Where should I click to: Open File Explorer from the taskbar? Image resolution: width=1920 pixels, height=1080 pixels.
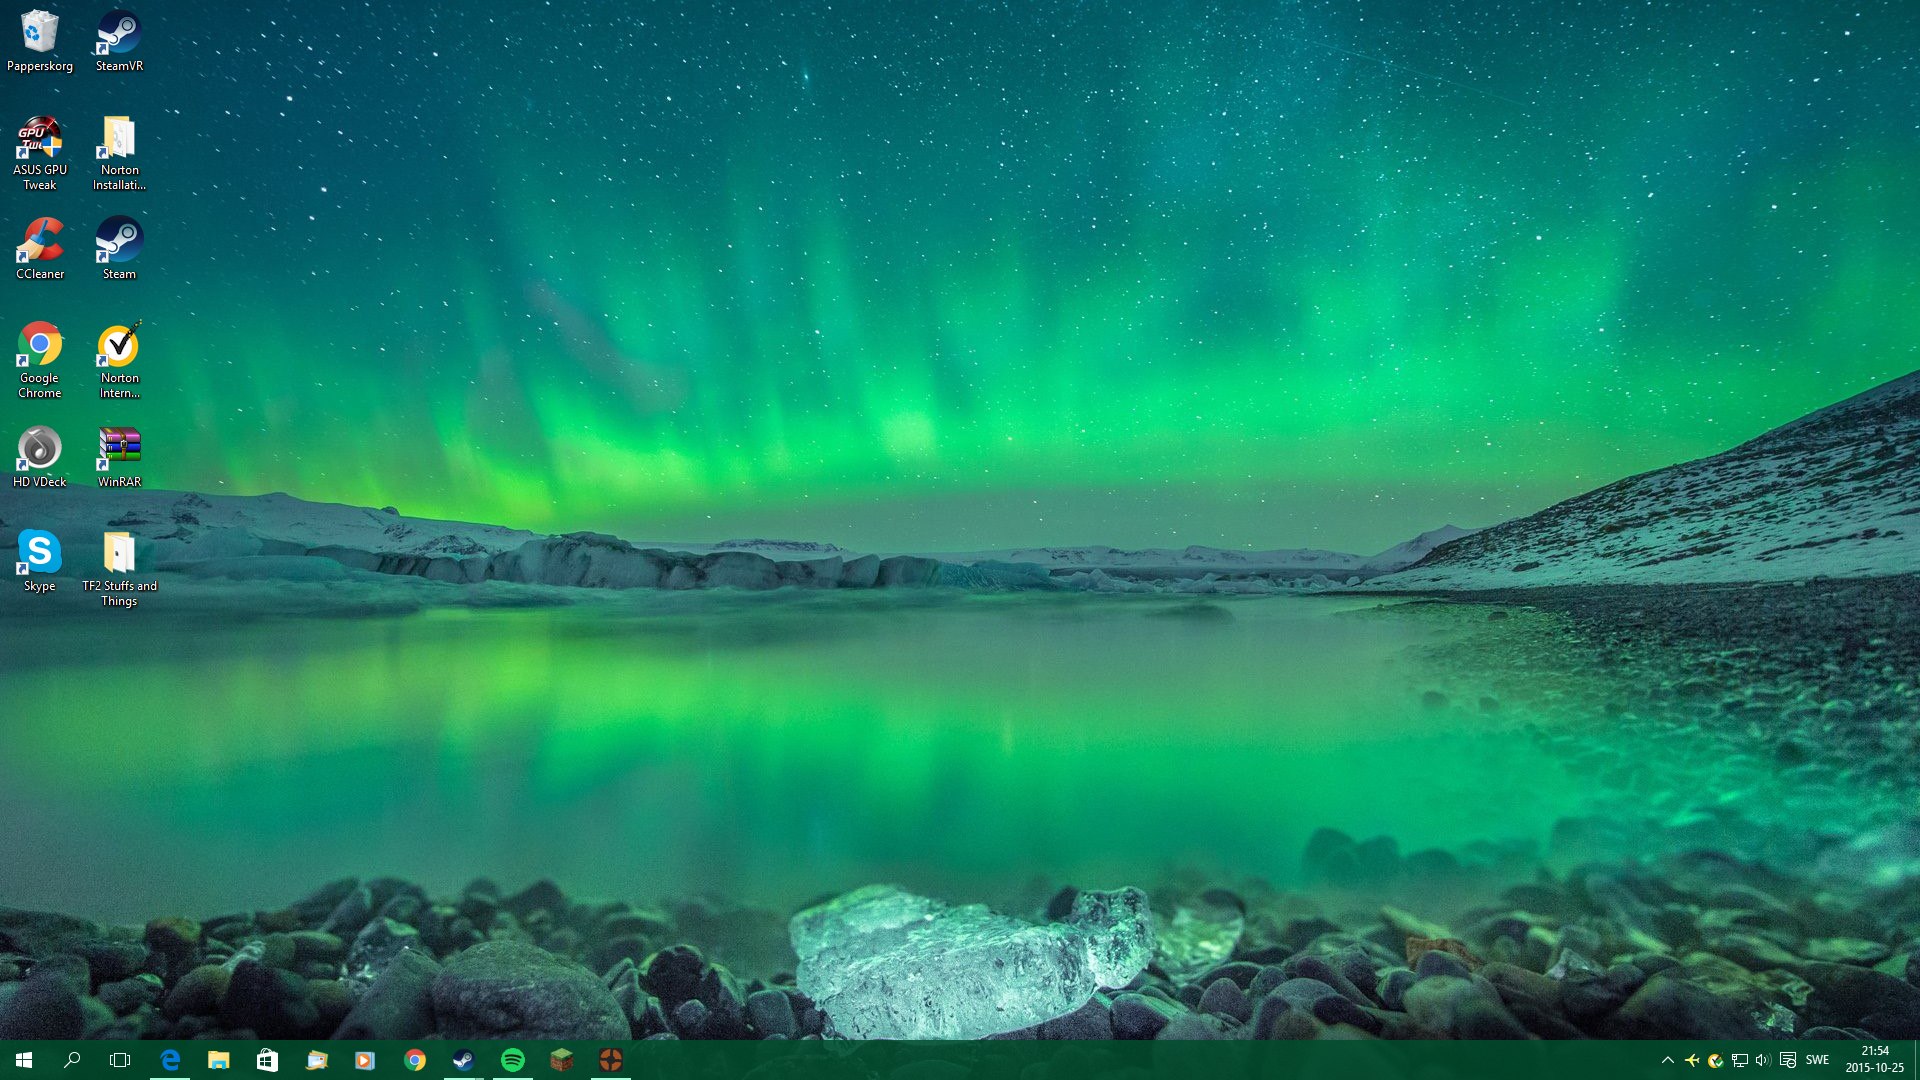coord(218,1060)
